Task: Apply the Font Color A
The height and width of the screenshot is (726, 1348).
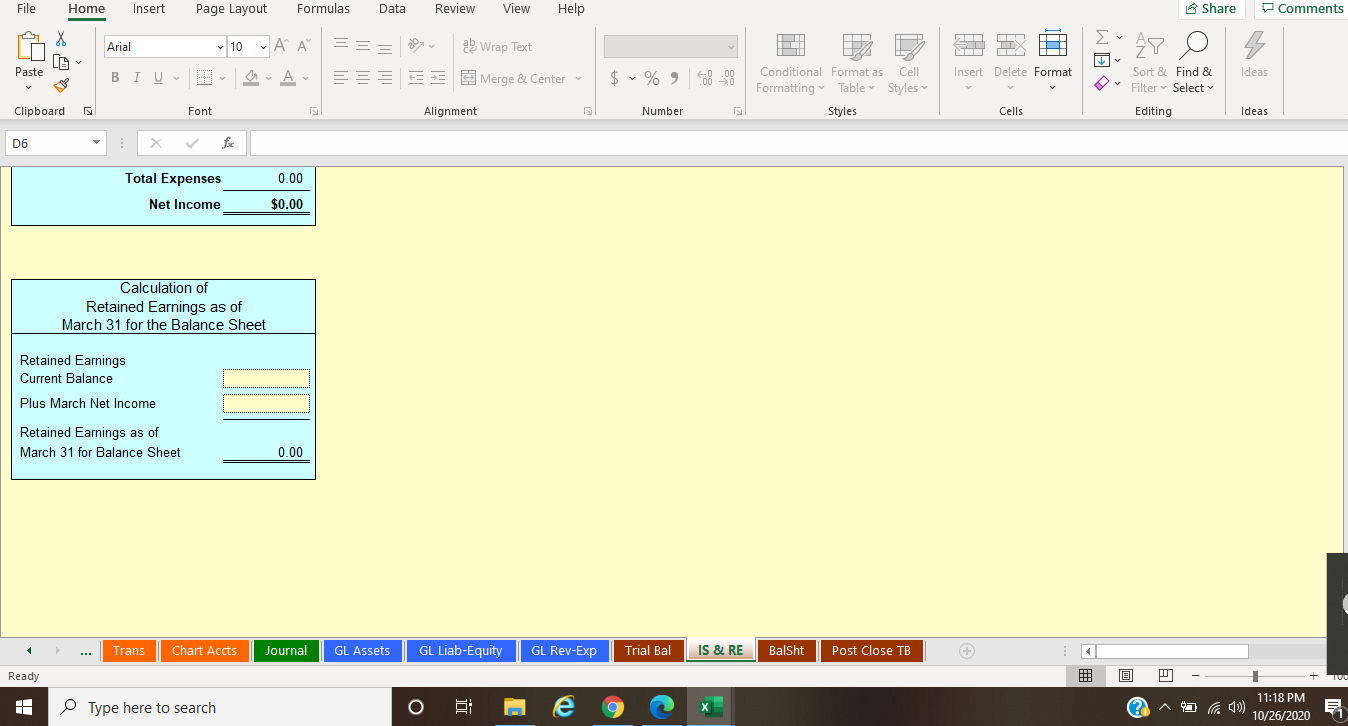Action: (288, 78)
